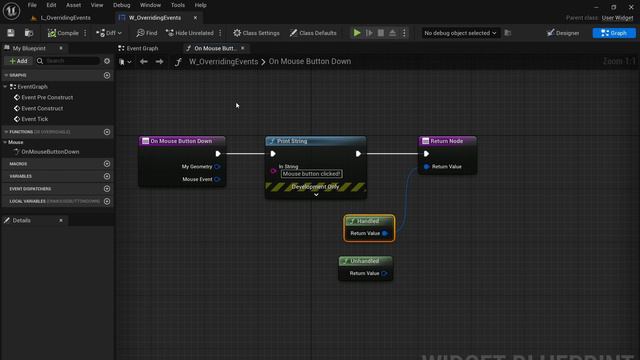Navigate back in graph history
640x360 pixels.
pyautogui.click(x=144, y=62)
